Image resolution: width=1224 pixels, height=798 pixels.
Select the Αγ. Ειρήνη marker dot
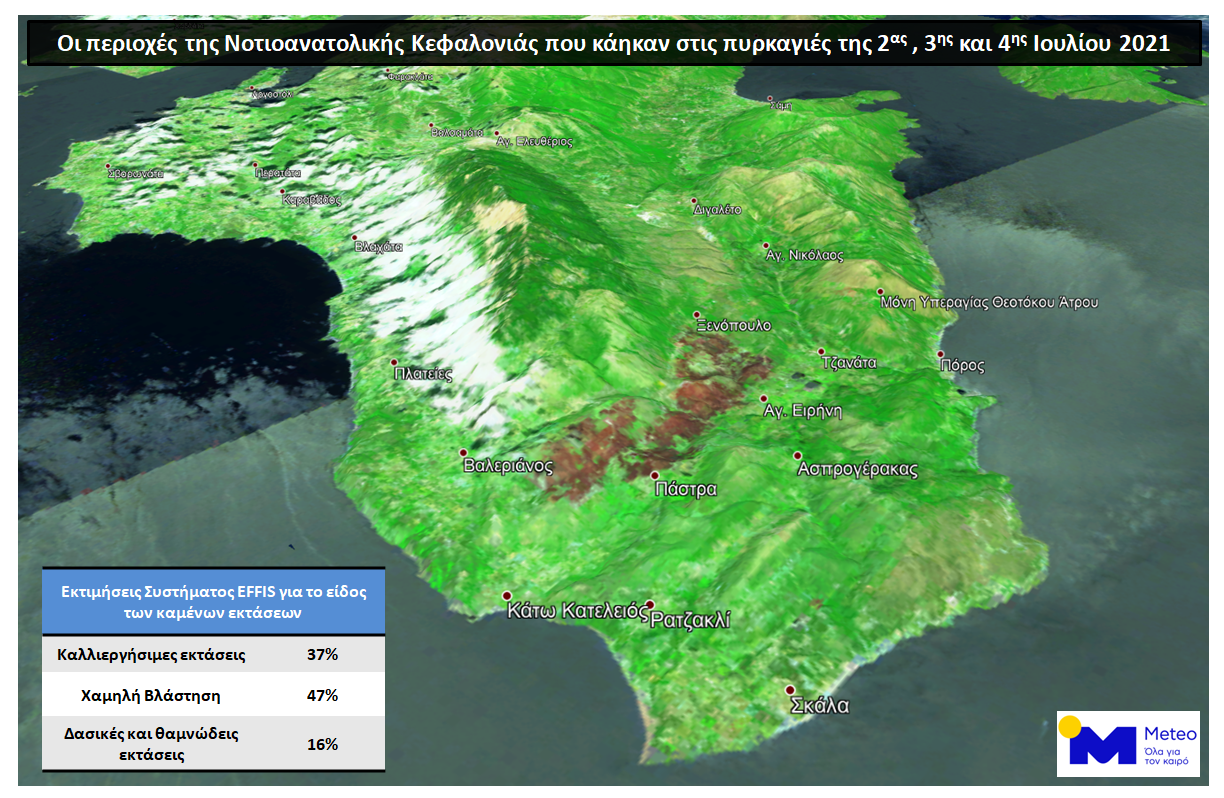tap(765, 398)
